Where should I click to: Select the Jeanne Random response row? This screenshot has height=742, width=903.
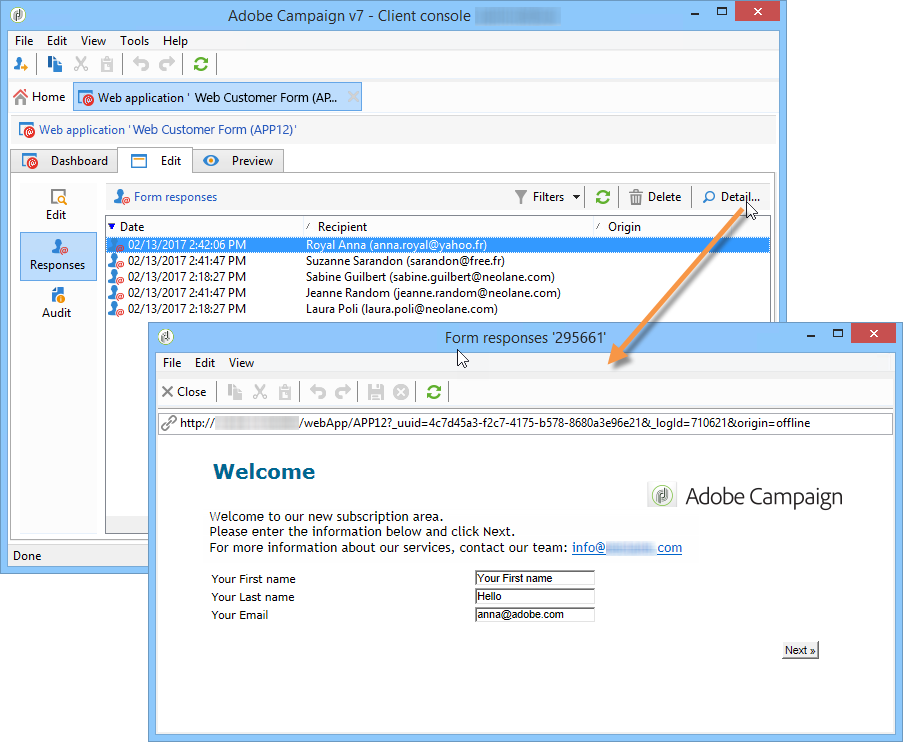[x=438, y=293]
